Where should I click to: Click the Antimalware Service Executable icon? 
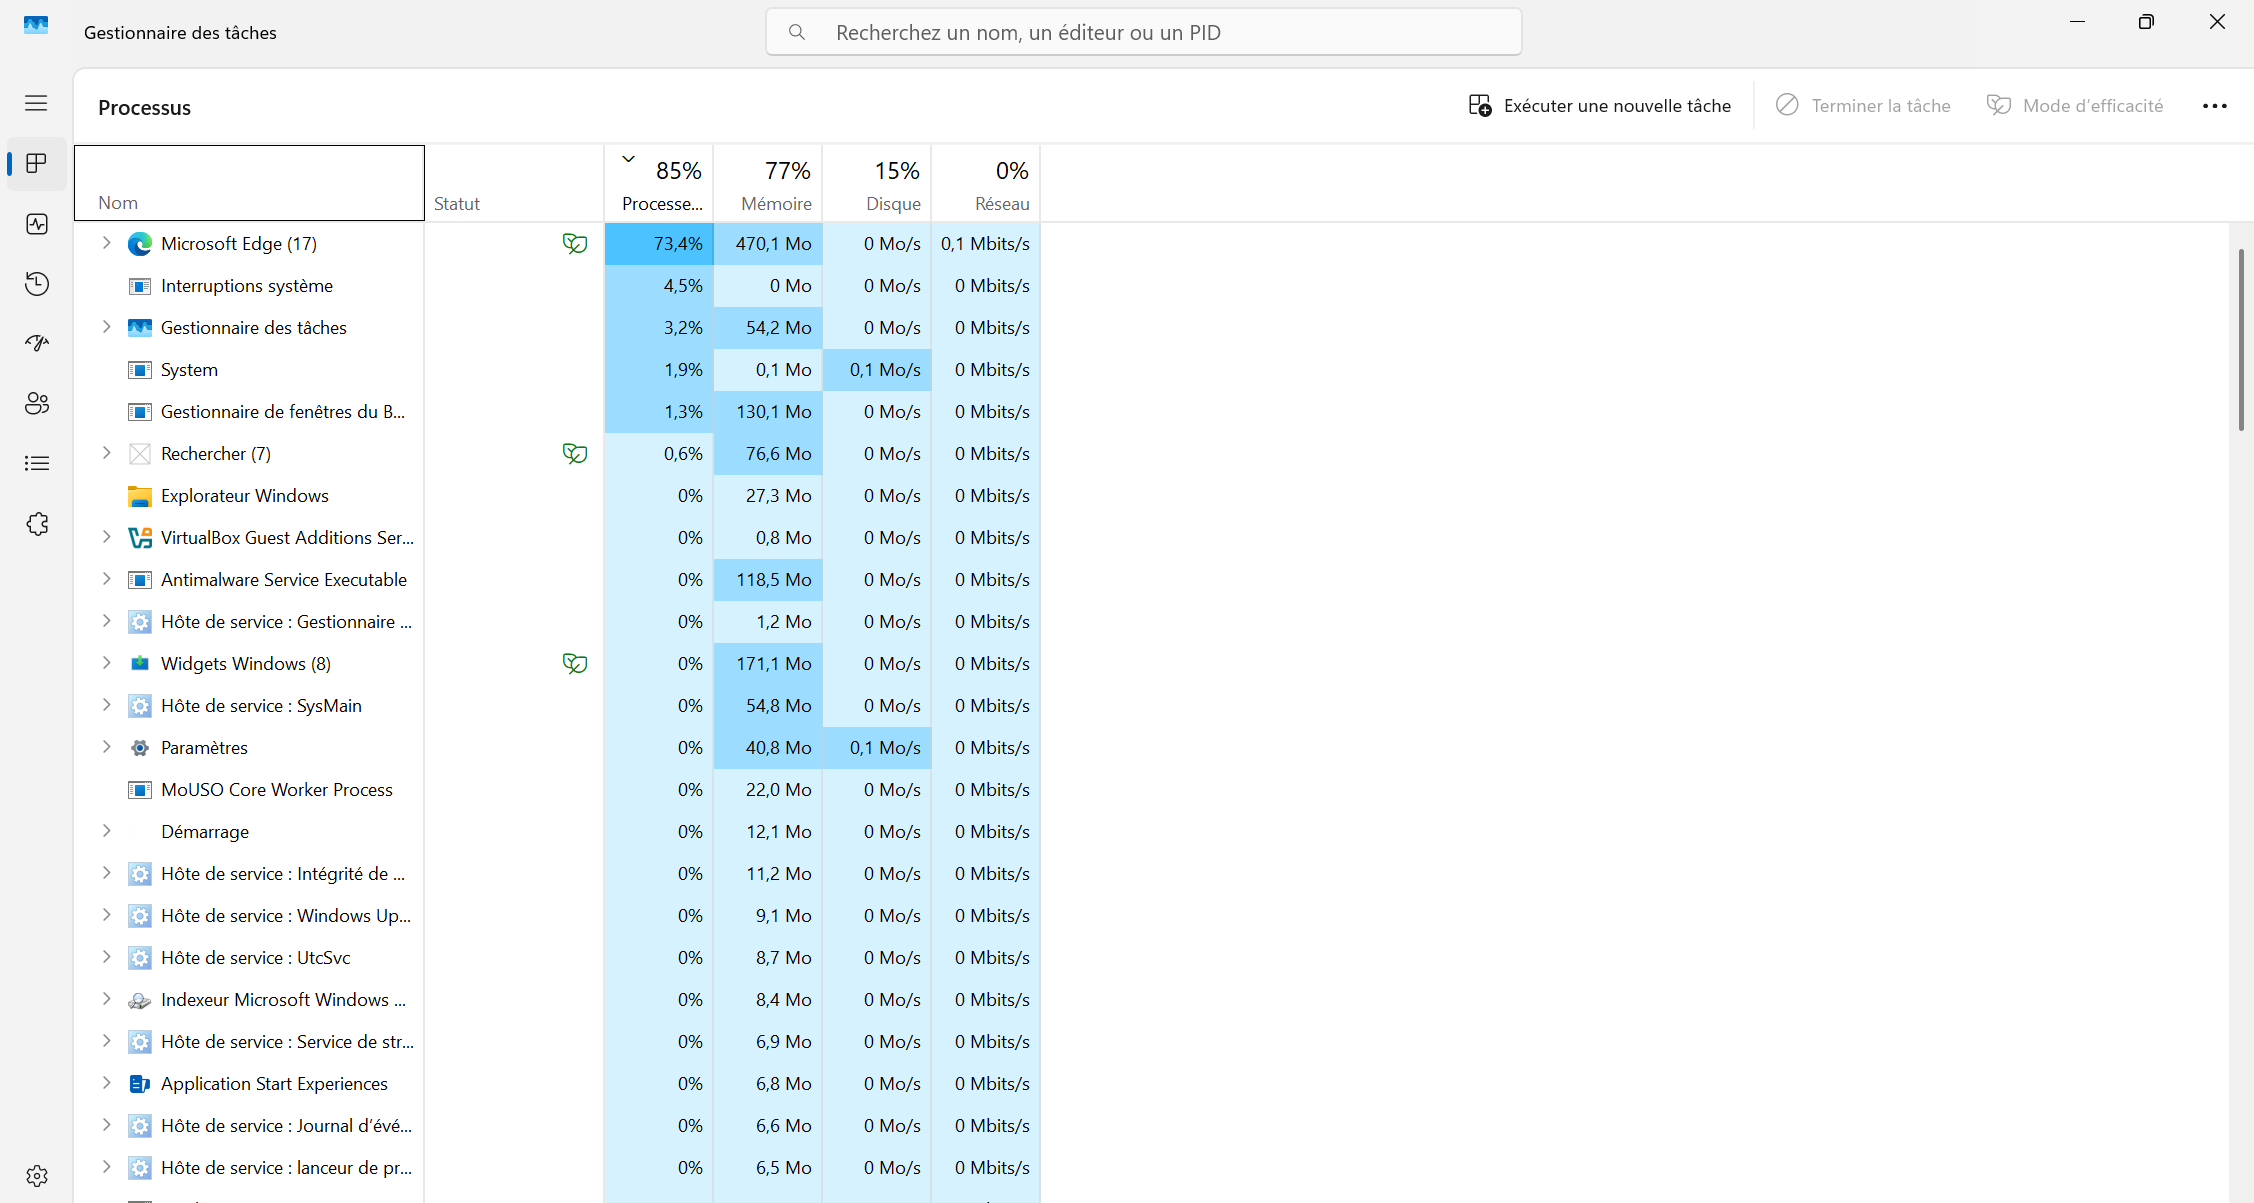pos(140,580)
